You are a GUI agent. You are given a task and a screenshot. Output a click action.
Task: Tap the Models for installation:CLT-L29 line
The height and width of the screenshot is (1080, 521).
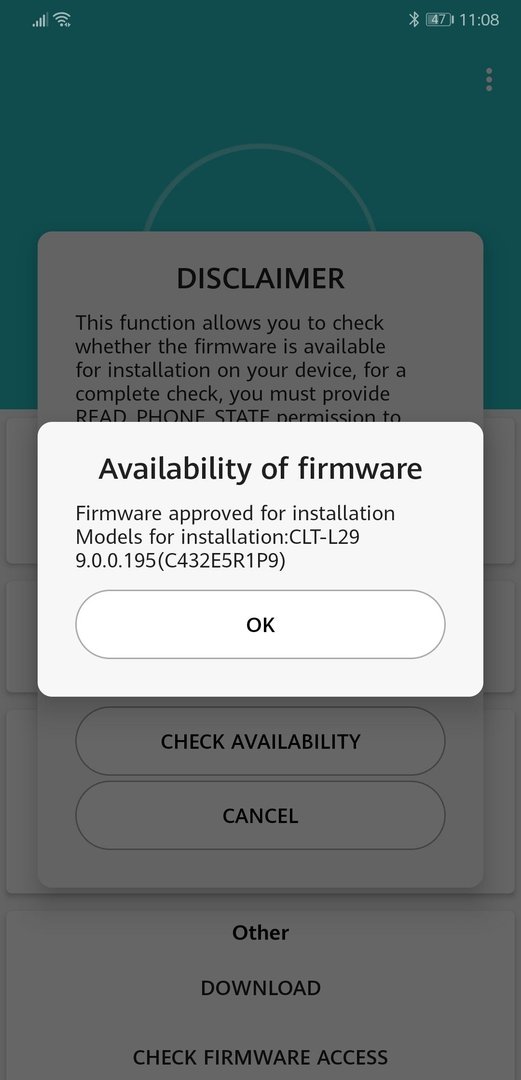click(217, 537)
